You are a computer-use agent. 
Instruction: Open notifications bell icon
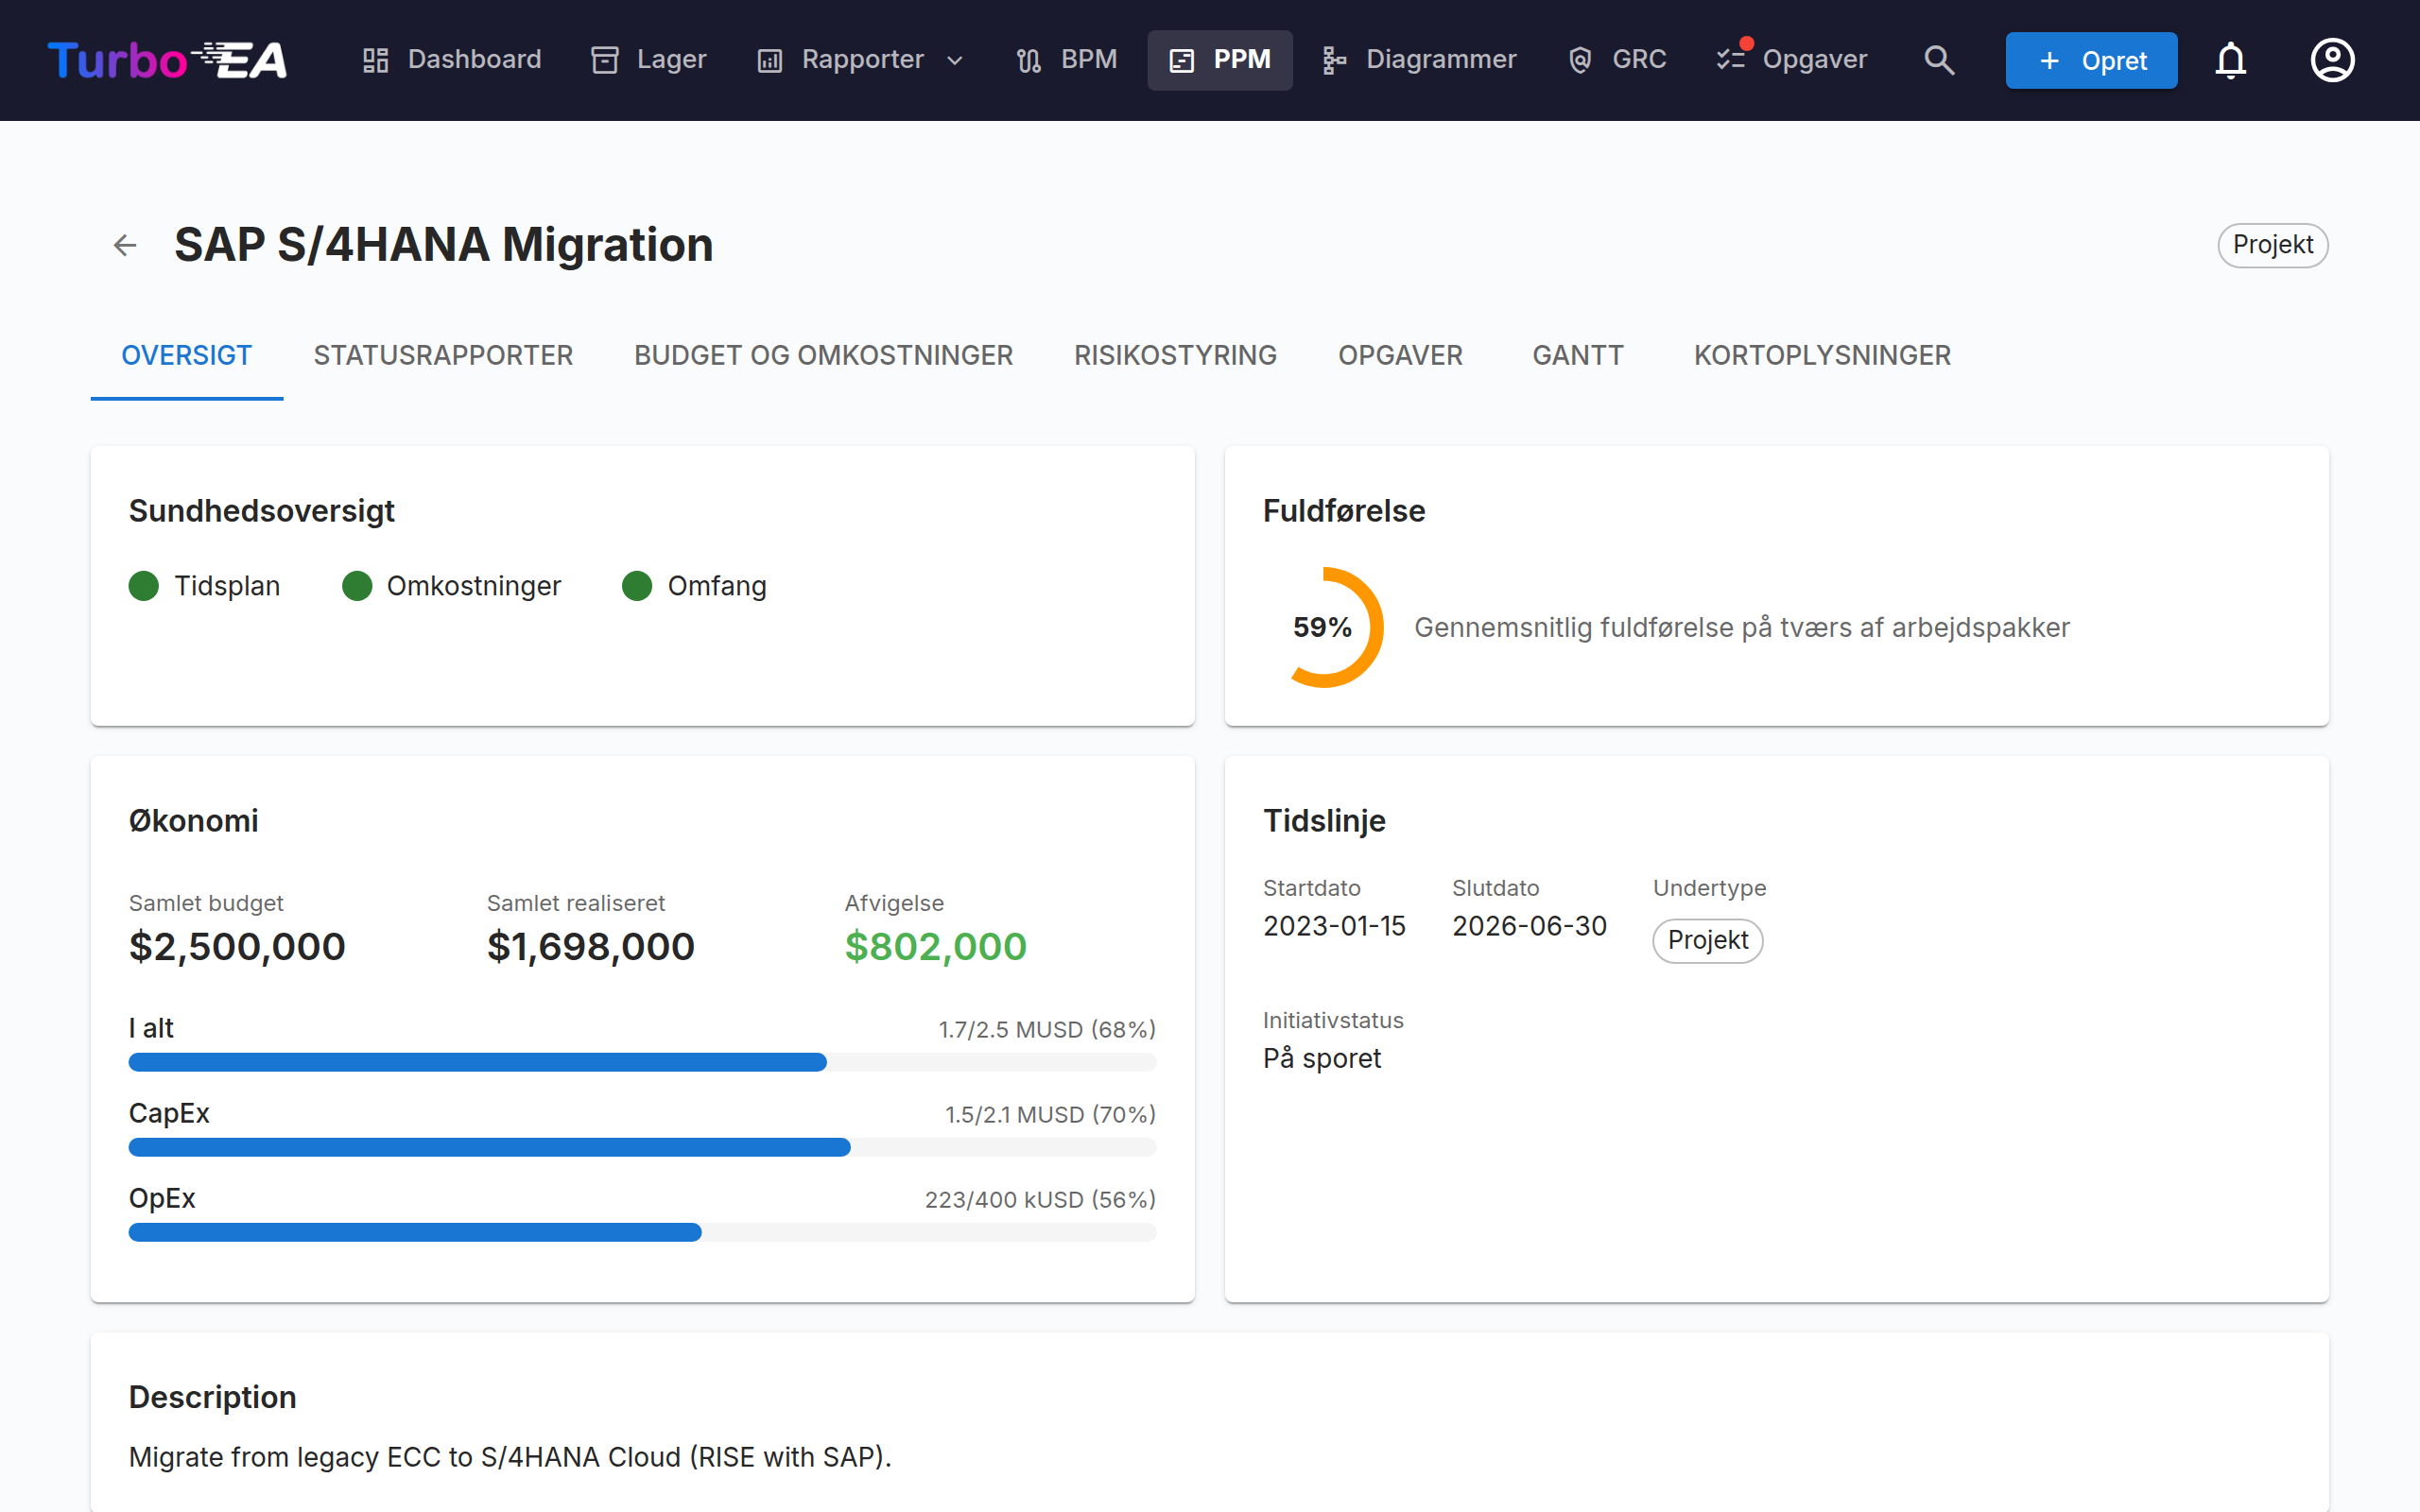[x=2230, y=60]
